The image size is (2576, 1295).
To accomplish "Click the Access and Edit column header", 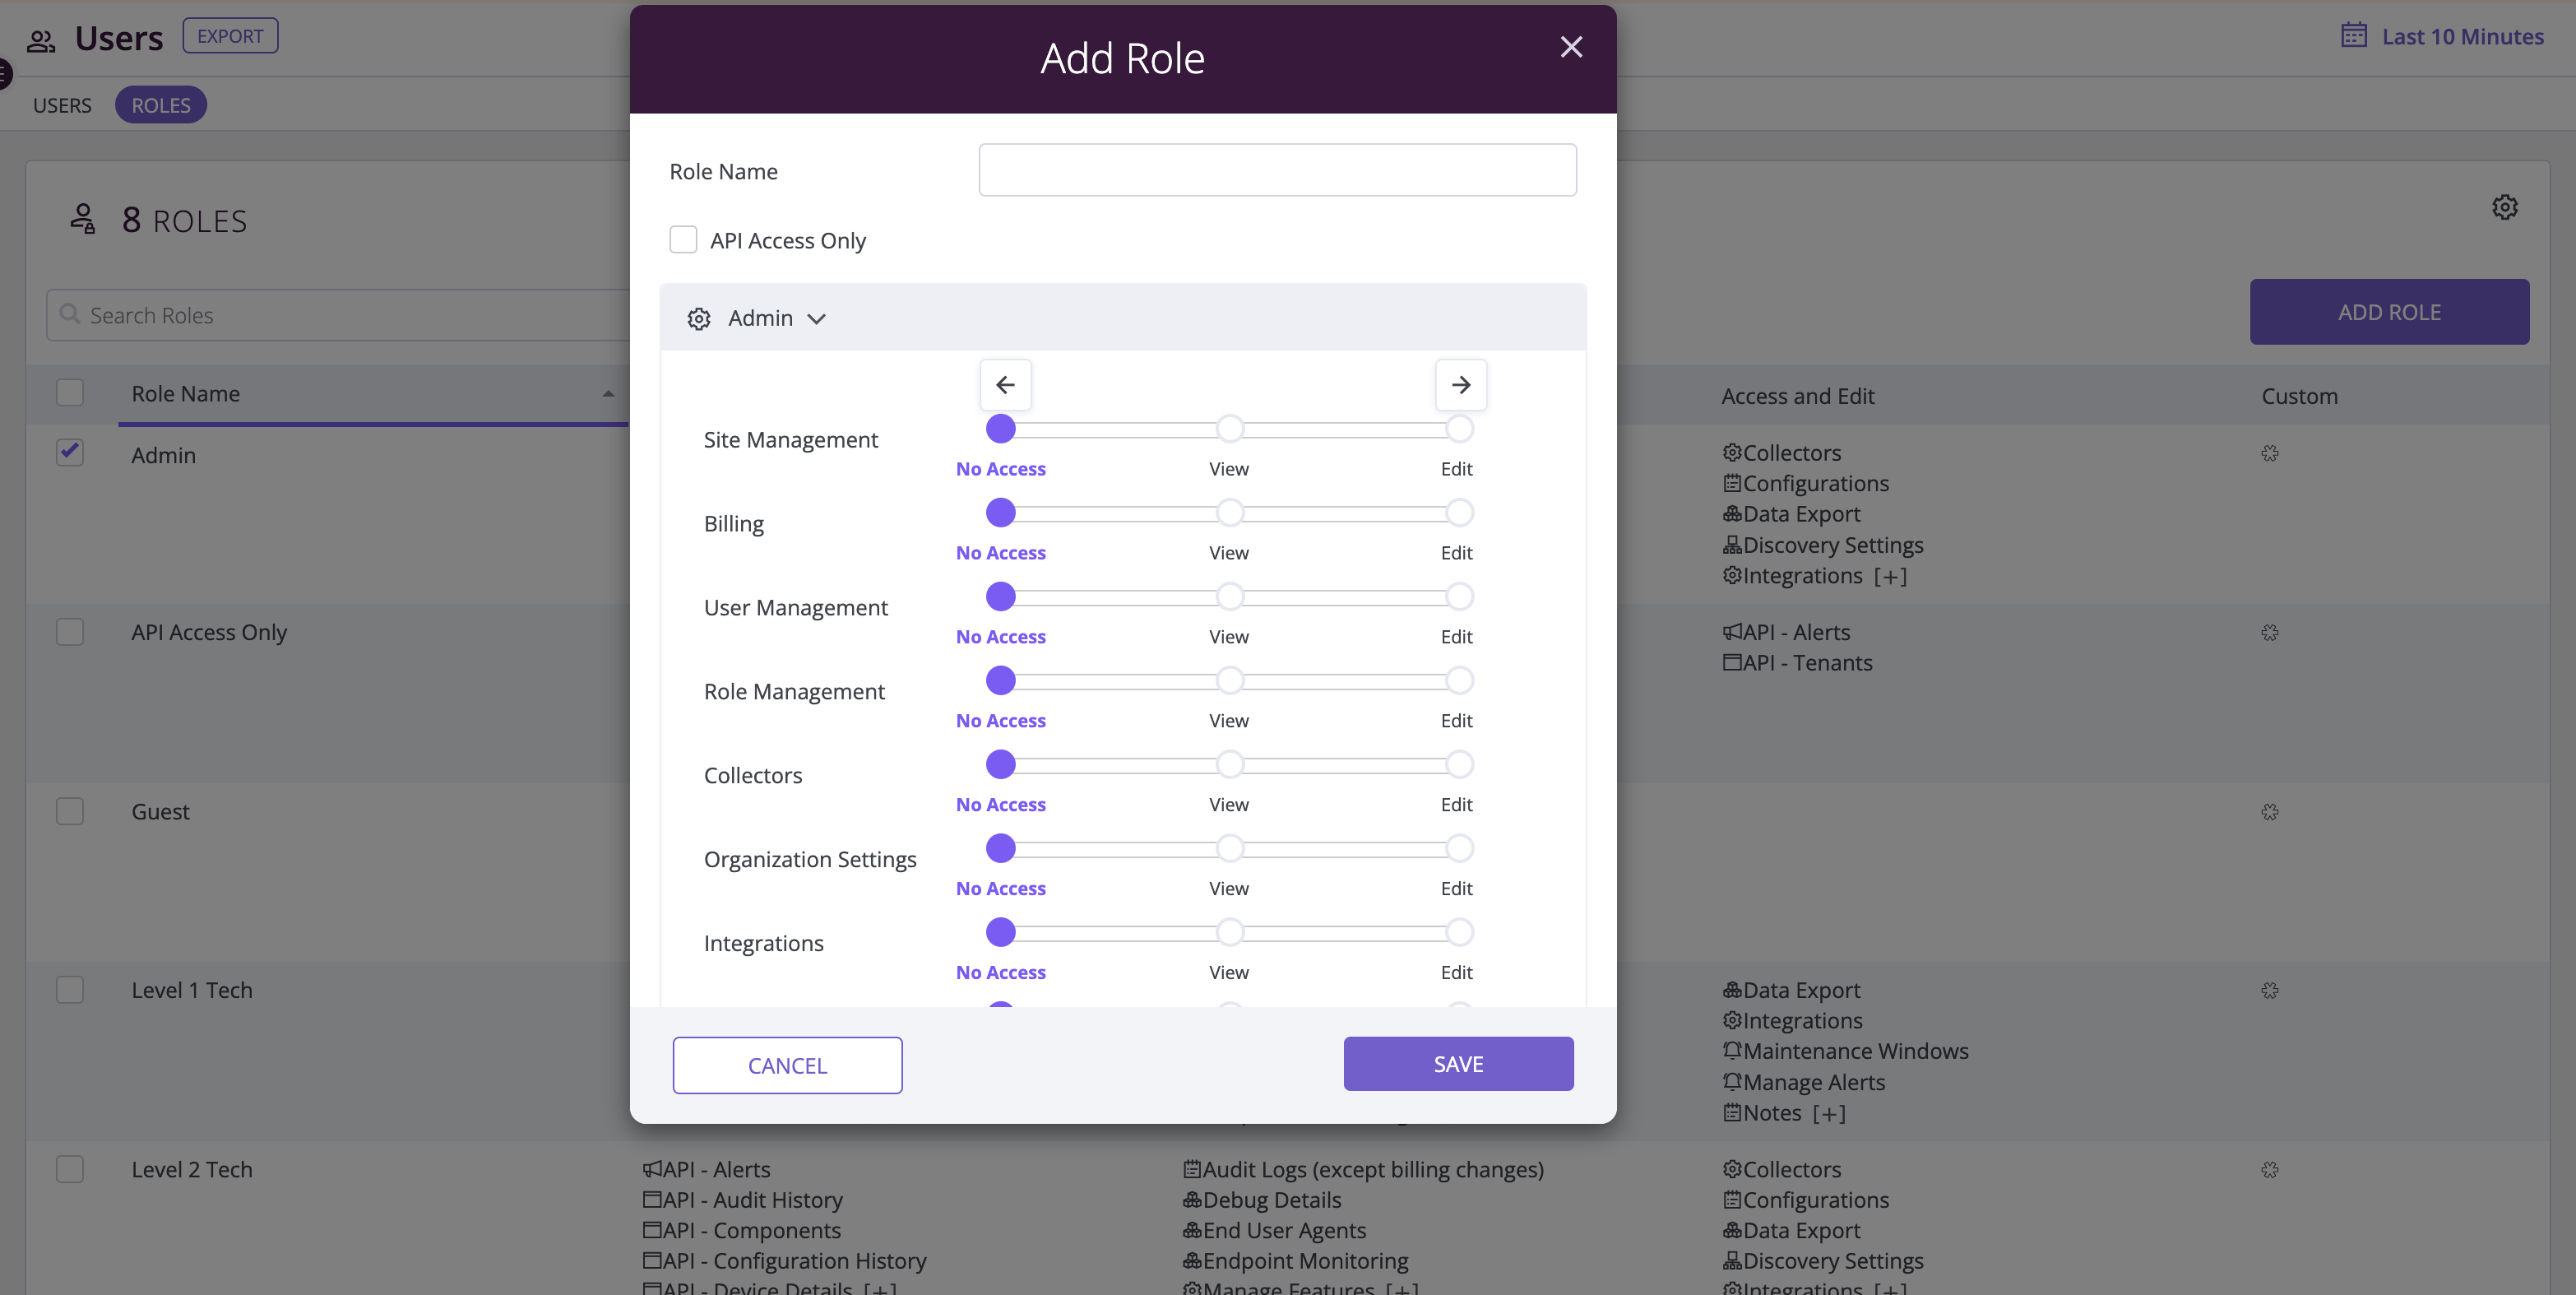I will tap(1797, 396).
